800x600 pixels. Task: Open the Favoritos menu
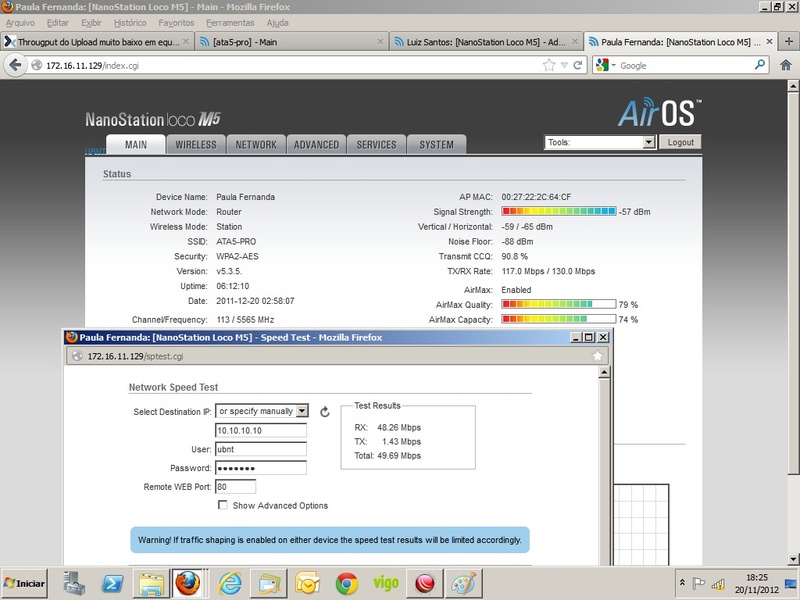point(176,23)
